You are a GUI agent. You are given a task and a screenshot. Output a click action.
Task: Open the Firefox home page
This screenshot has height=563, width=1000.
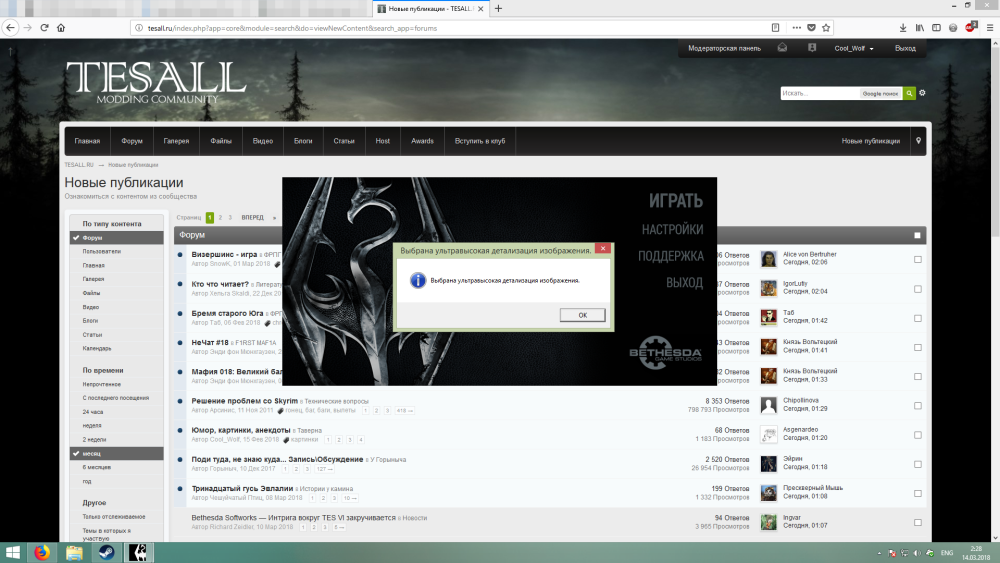coord(61,27)
